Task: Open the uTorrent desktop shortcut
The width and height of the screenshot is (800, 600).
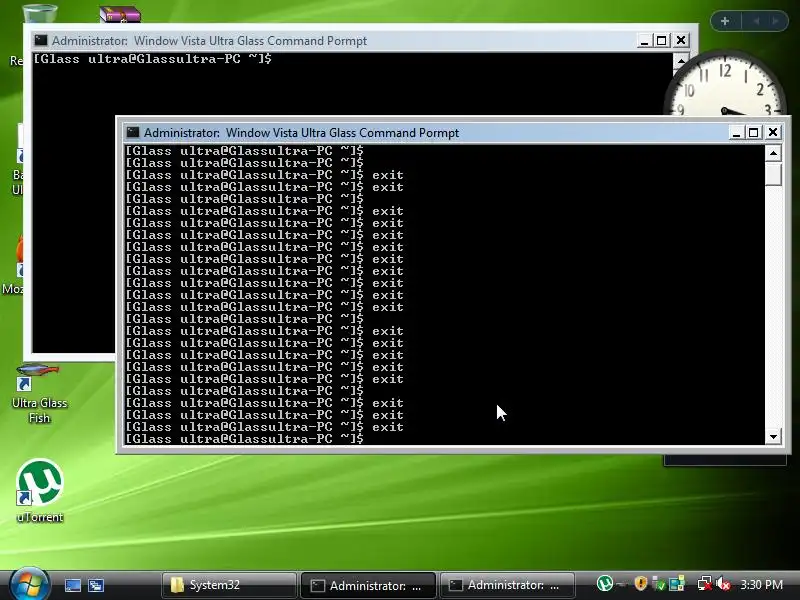Action: [40, 491]
